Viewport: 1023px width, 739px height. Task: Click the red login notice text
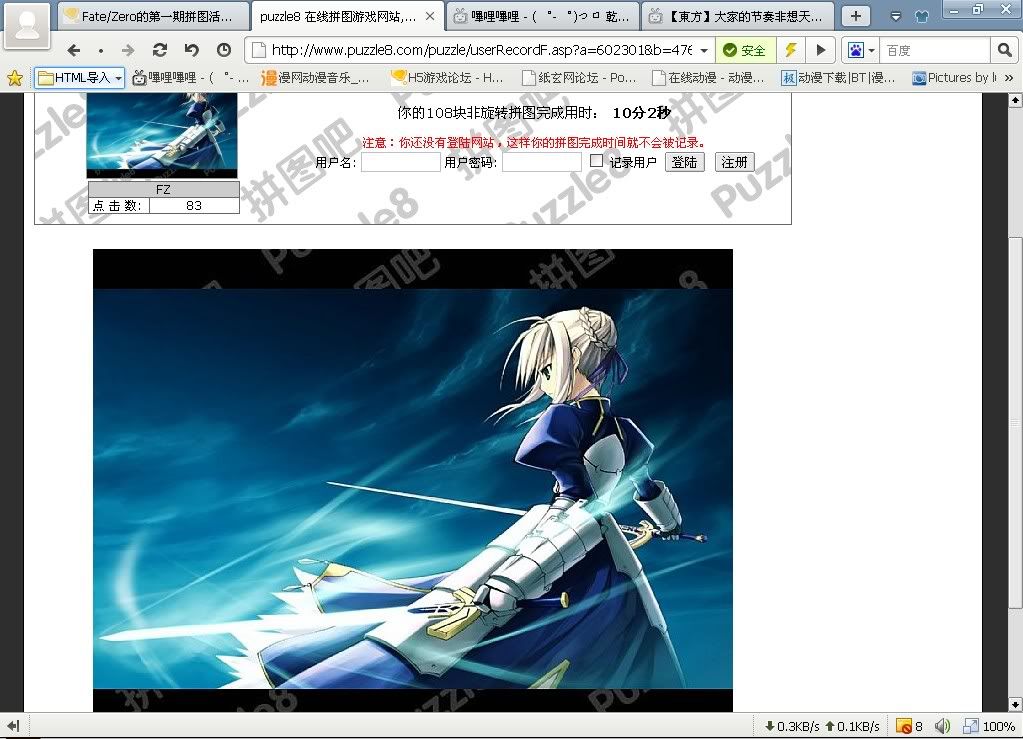click(534, 142)
